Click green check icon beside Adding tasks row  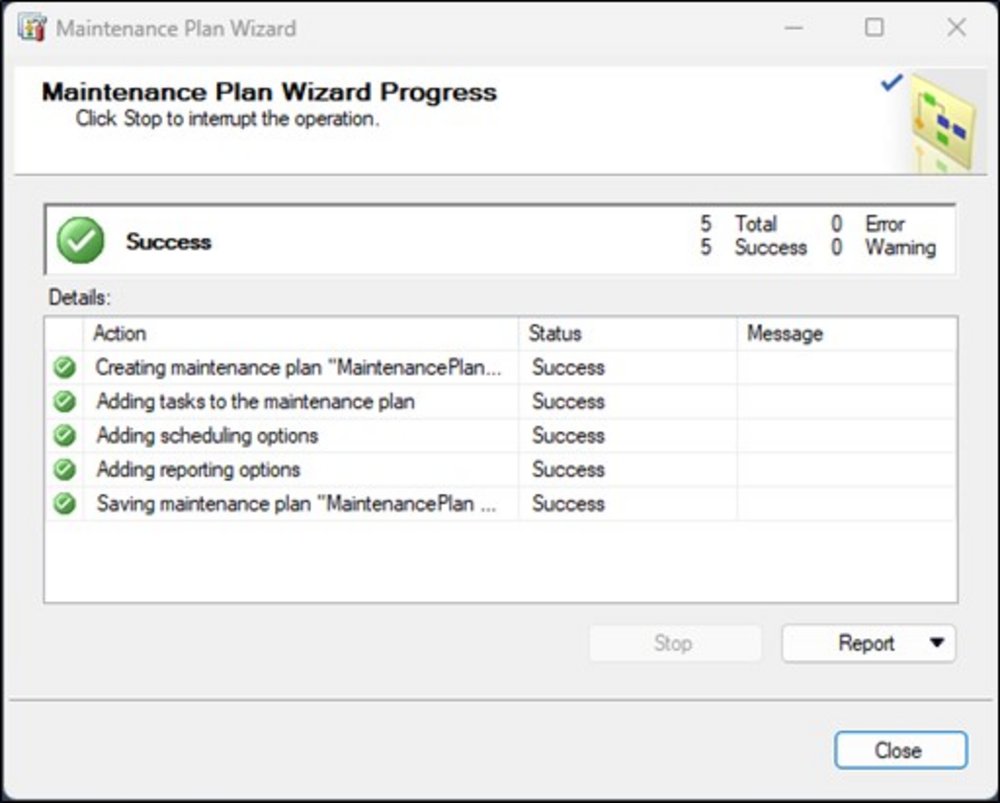pos(65,402)
